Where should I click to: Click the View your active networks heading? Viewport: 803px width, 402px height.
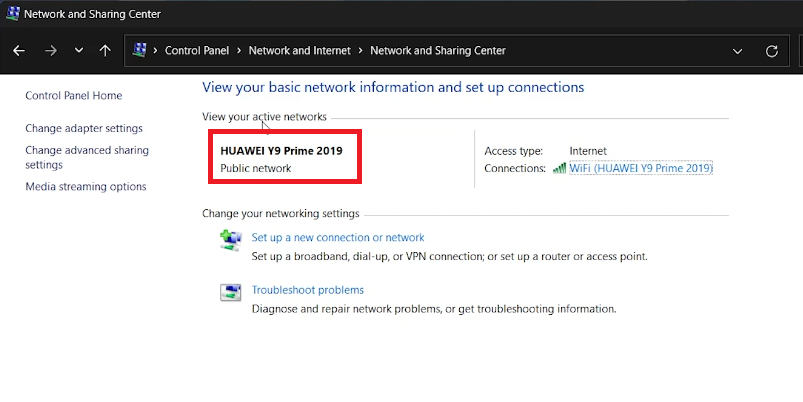[x=264, y=117]
